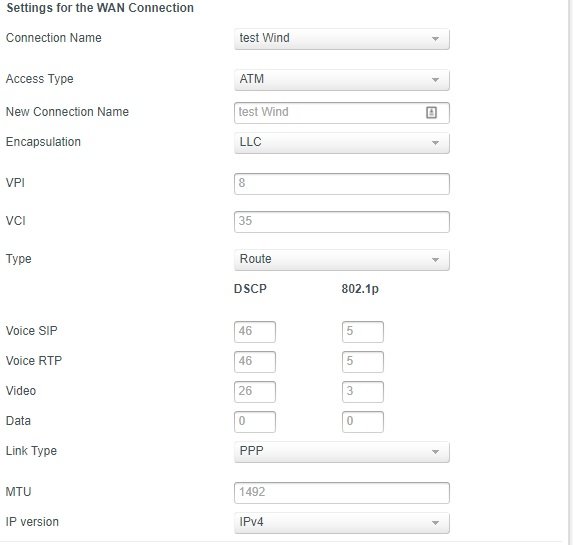Expand the Access Type ATM dropdown
This screenshot has height=545, width=573.
(x=342, y=80)
